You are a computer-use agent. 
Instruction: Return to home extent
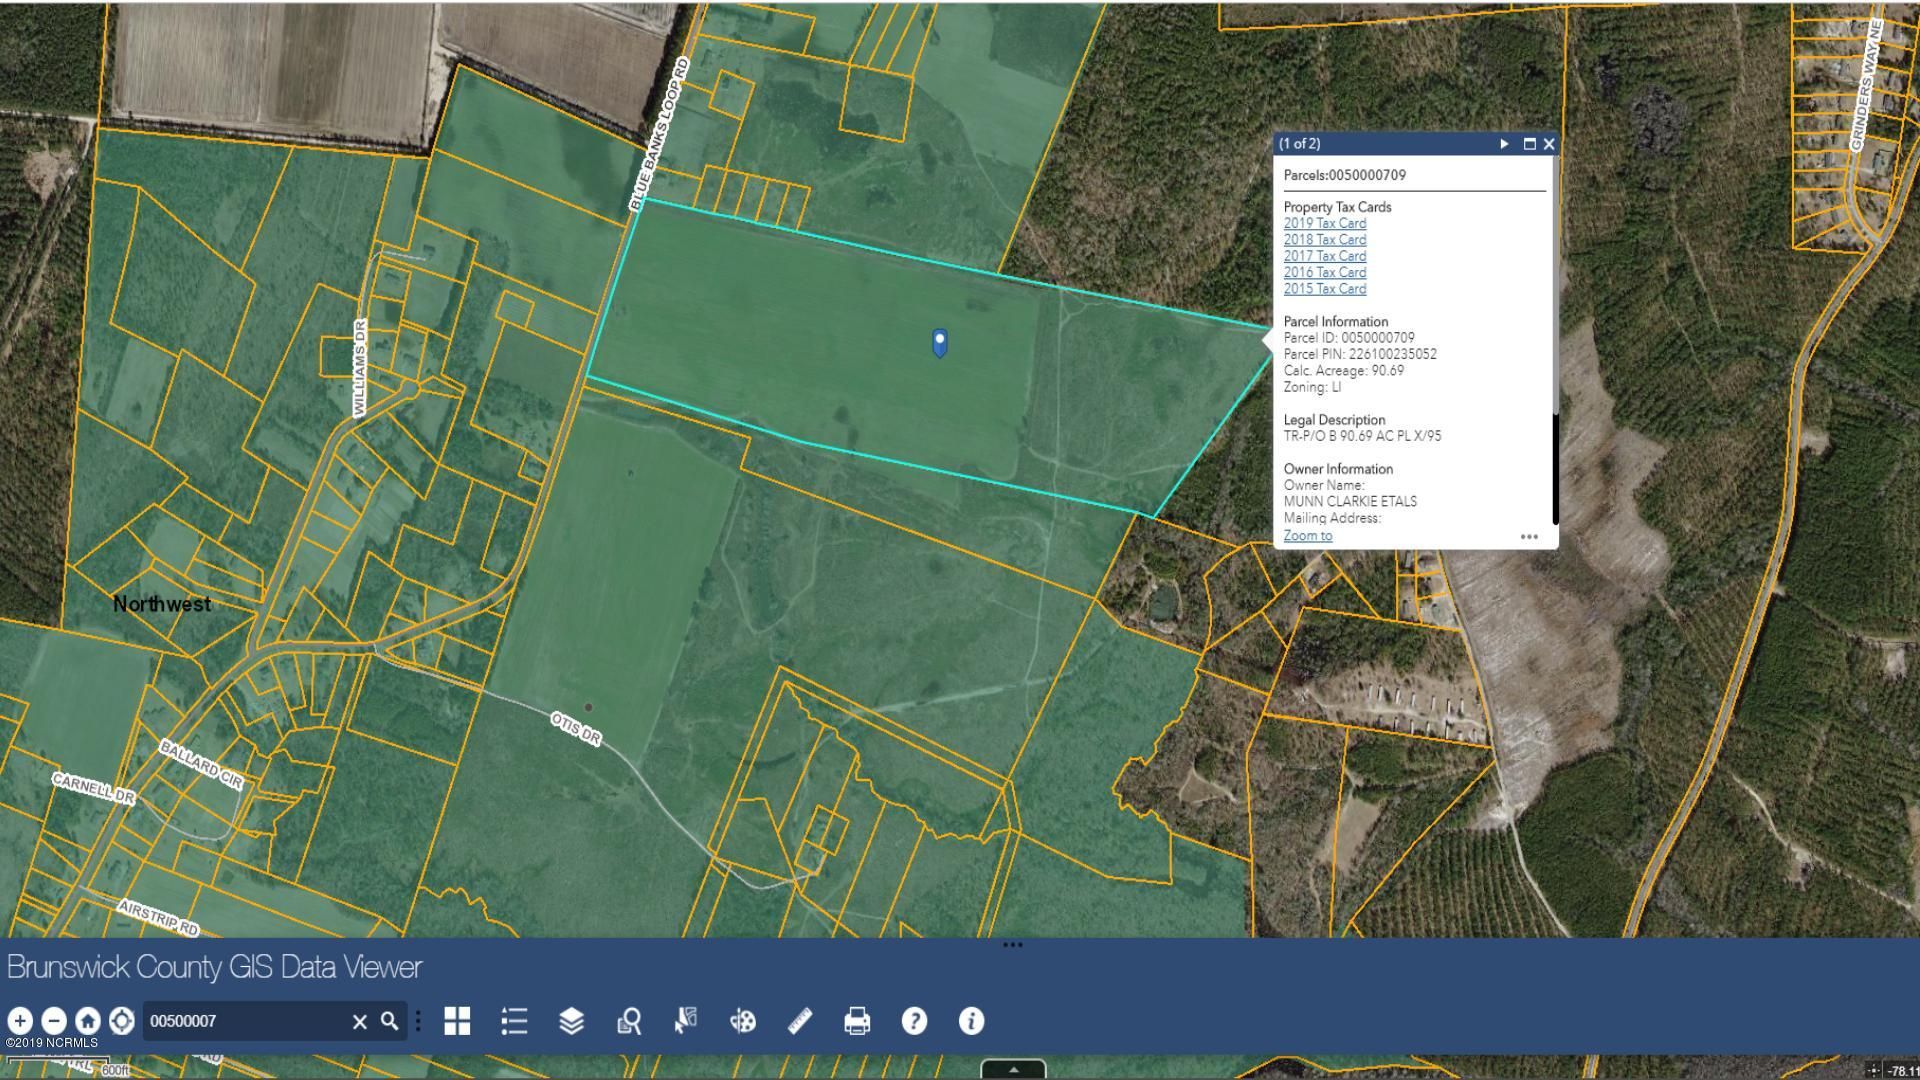pos(88,1021)
